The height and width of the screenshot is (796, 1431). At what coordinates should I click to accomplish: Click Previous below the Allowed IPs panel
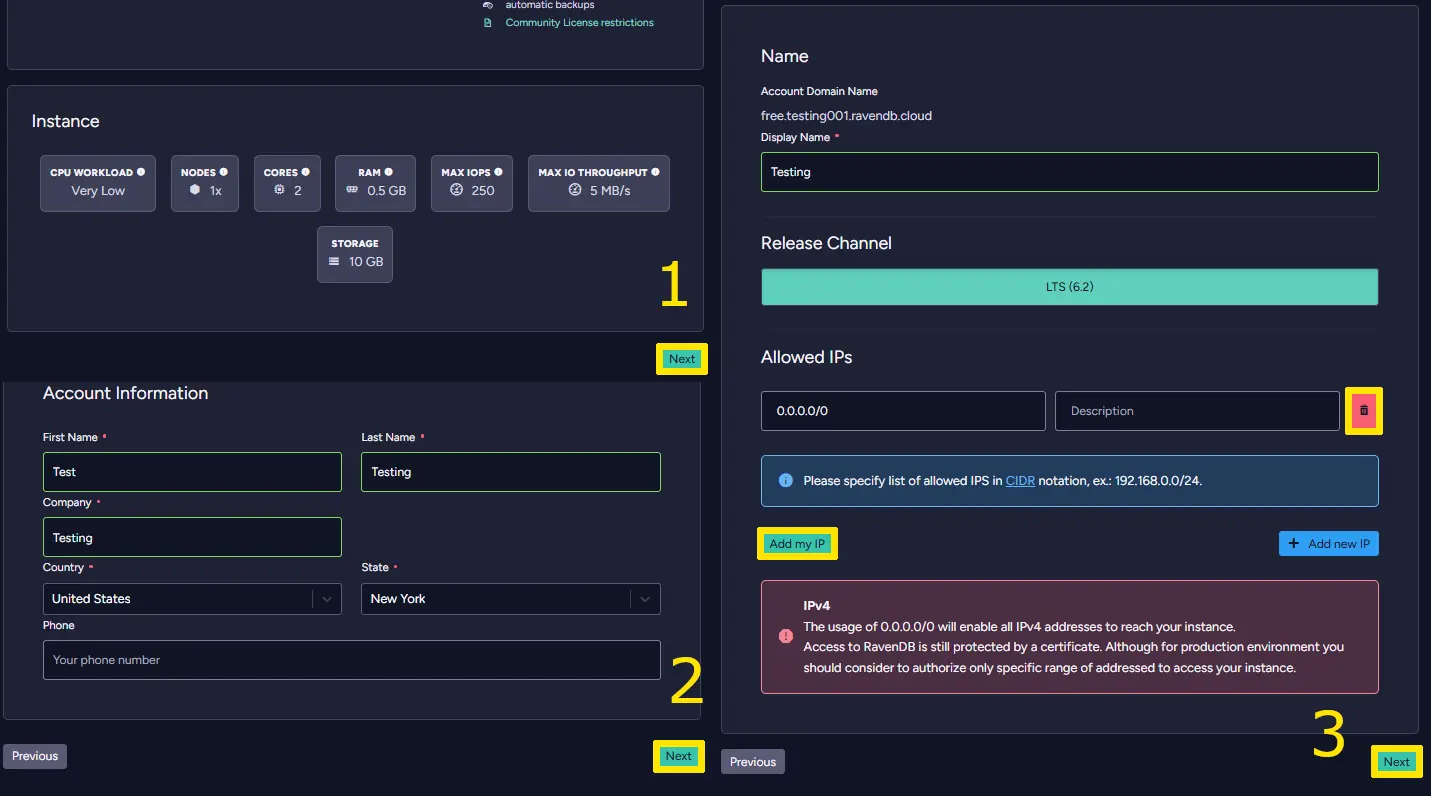[x=753, y=762]
